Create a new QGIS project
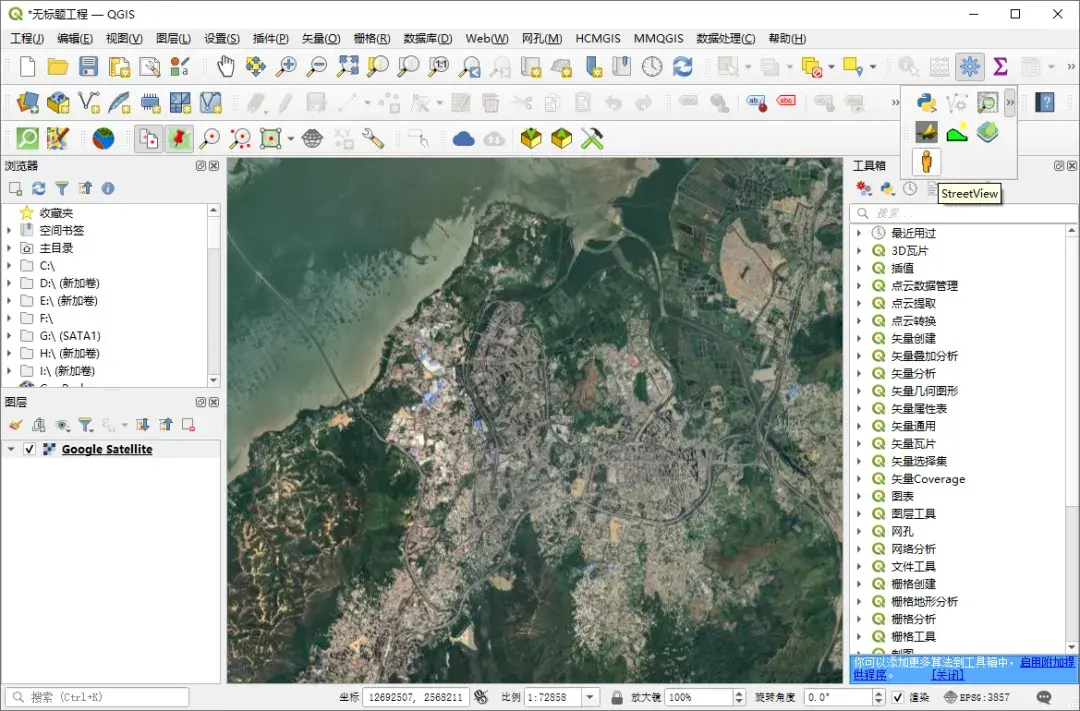1080x711 pixels. coord(25,68)
